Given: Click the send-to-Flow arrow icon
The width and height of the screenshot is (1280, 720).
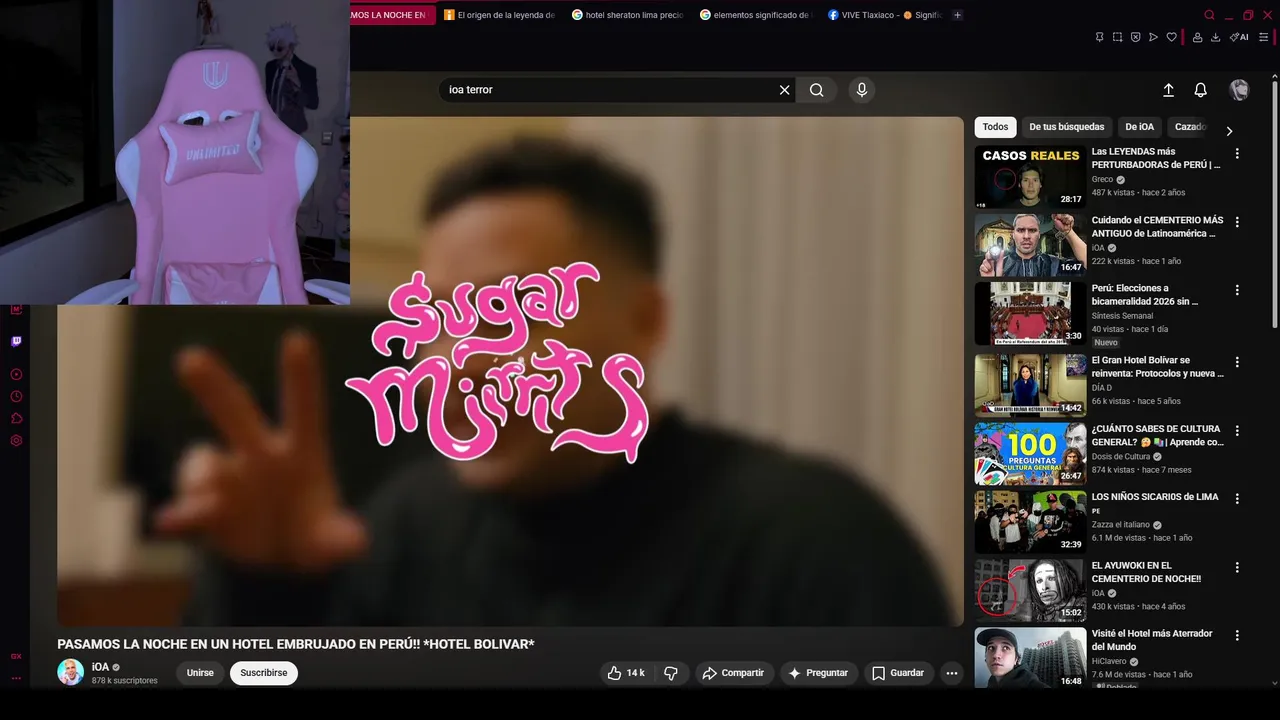Looking at the screenshot, I should coord(1153,37).
